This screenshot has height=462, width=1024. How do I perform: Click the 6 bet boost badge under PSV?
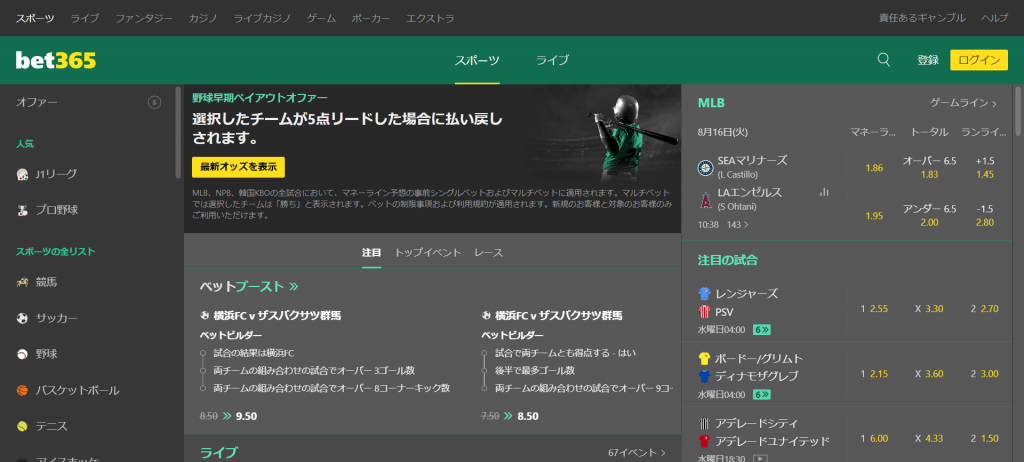[761, 329]
